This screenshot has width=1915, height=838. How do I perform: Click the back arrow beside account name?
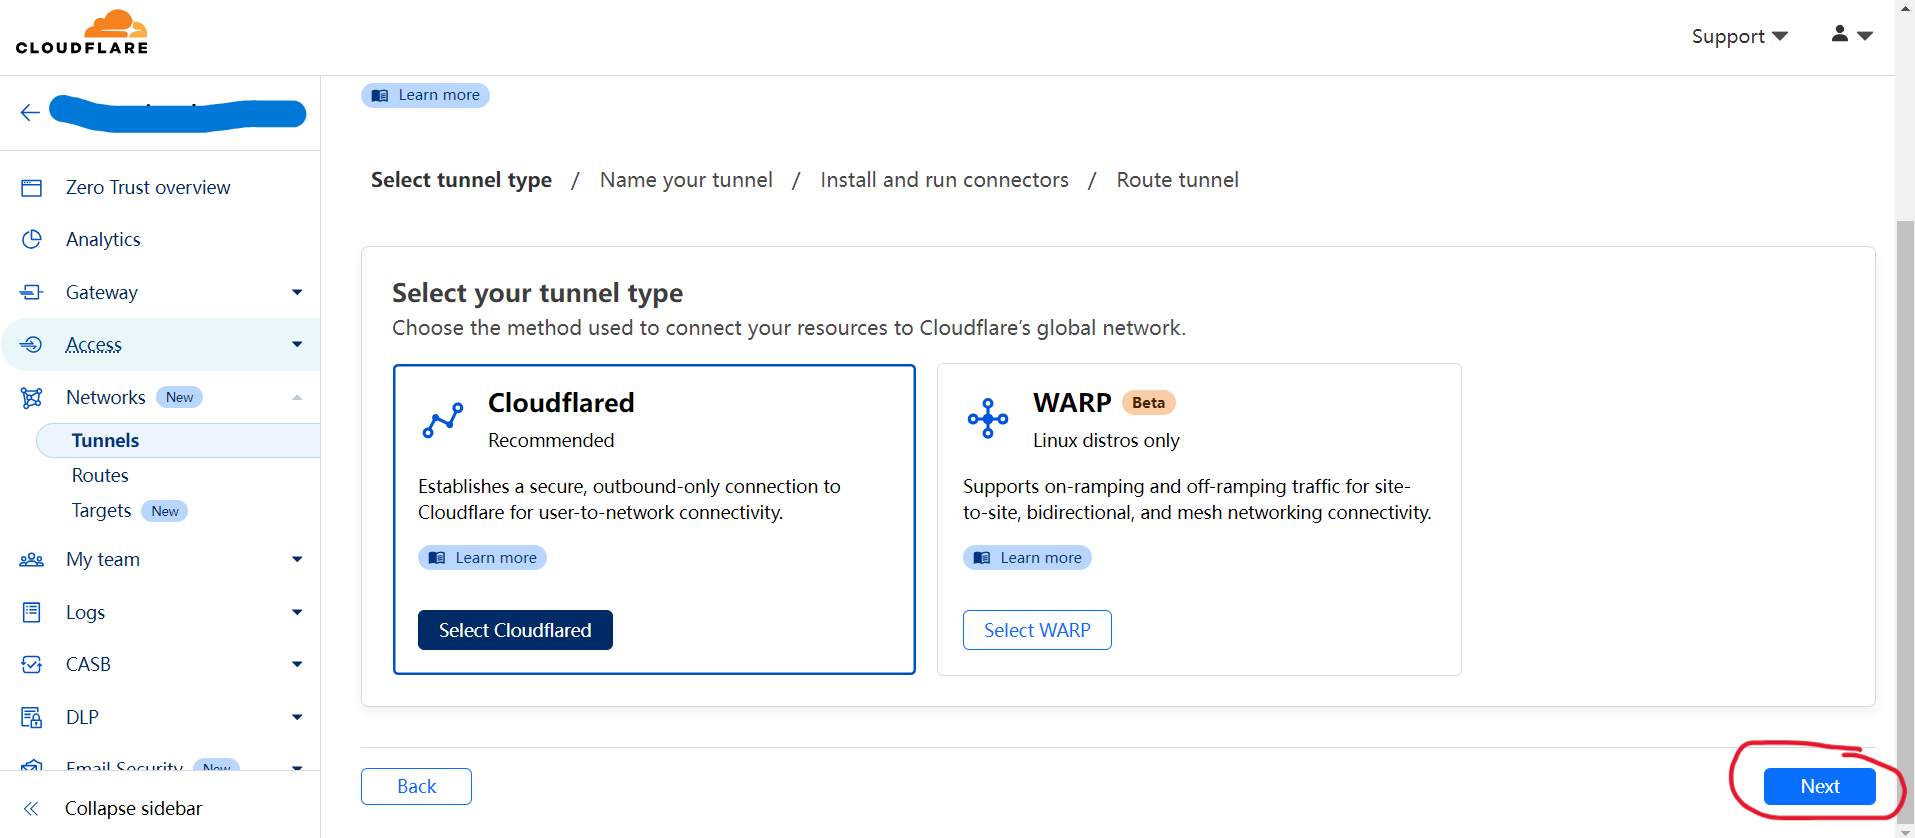coord(30,112)
